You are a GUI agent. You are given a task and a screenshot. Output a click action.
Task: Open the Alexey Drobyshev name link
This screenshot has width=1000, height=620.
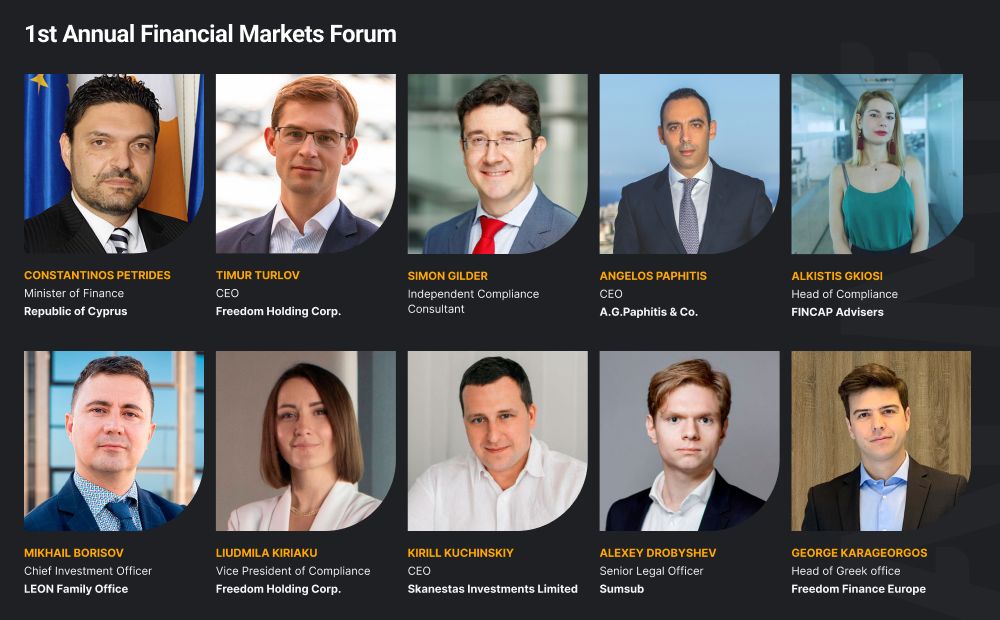pyautogui.click(x=657, y=553)
